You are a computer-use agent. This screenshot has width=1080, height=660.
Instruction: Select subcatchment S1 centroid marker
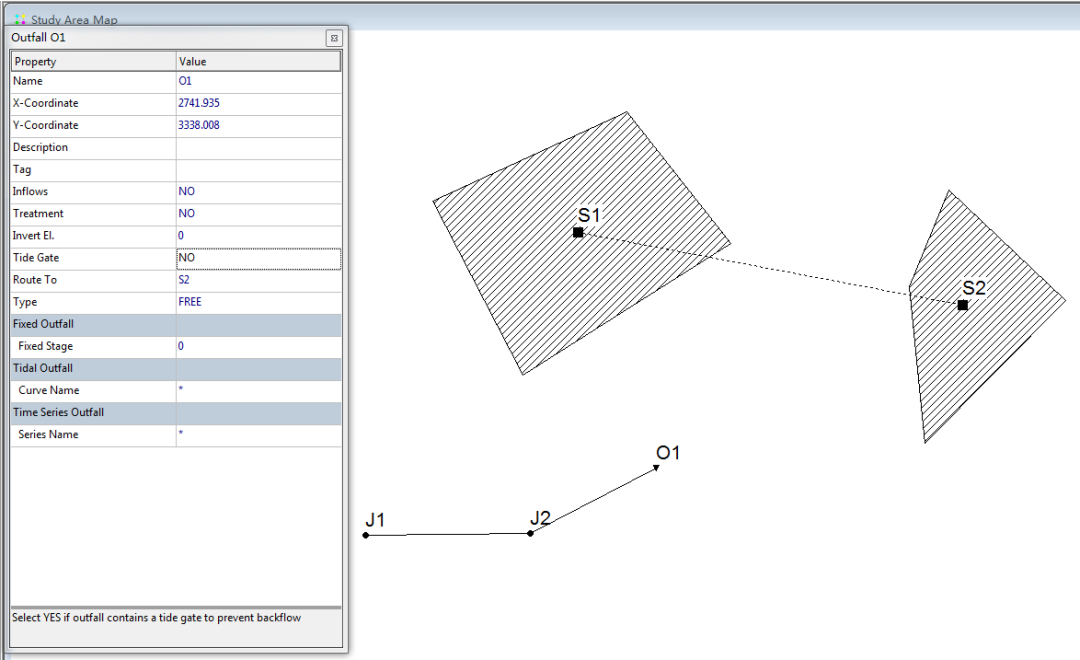579,233
